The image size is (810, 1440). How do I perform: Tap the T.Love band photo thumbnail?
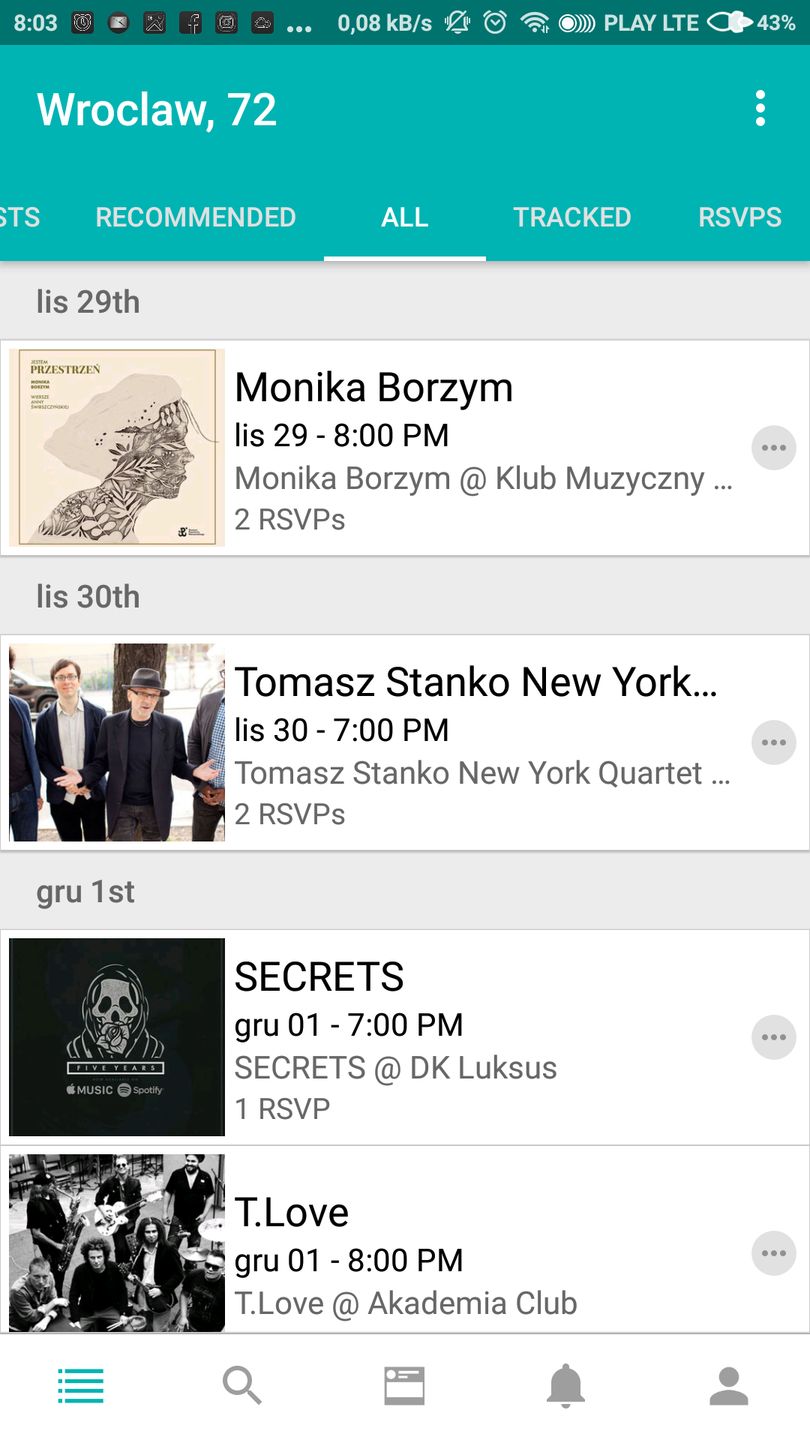(x=117, y=1243)
